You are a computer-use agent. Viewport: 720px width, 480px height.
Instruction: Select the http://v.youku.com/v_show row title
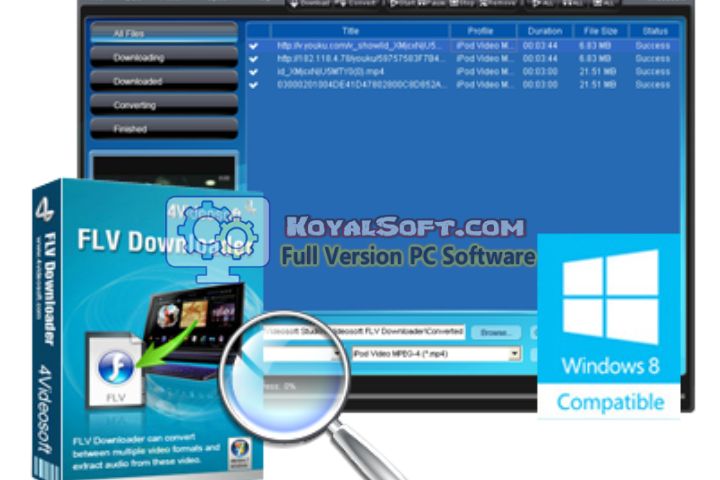click(x=360, y=46)
